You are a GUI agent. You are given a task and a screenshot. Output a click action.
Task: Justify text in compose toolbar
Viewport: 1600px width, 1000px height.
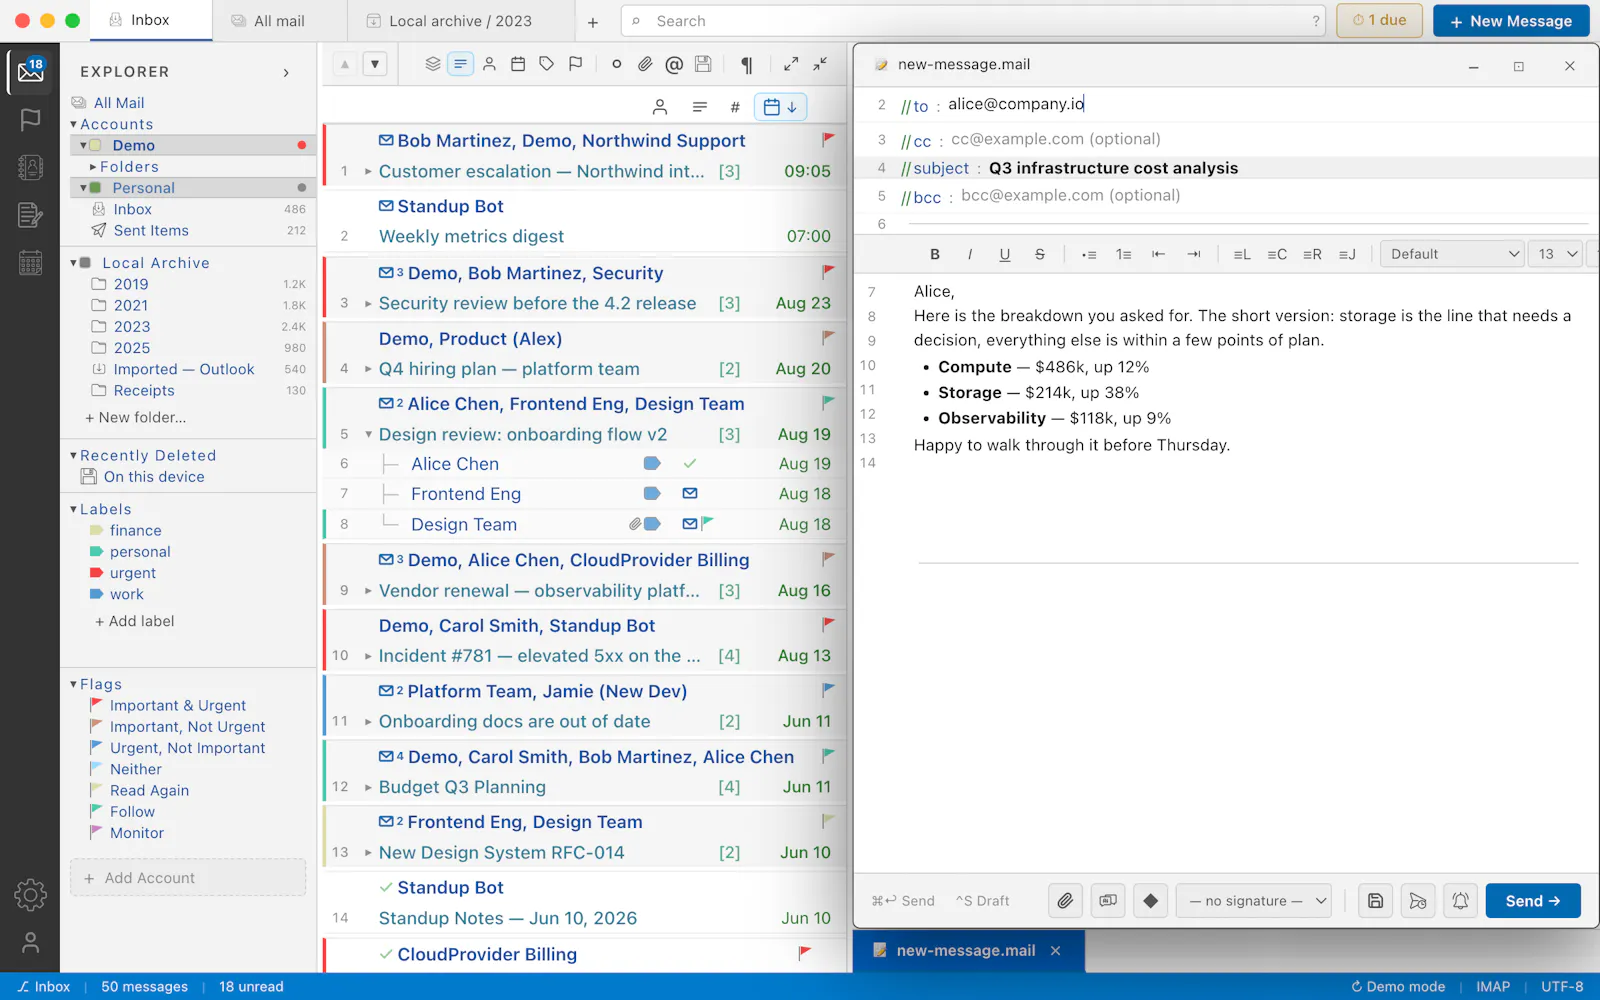tap(1347, 254)
